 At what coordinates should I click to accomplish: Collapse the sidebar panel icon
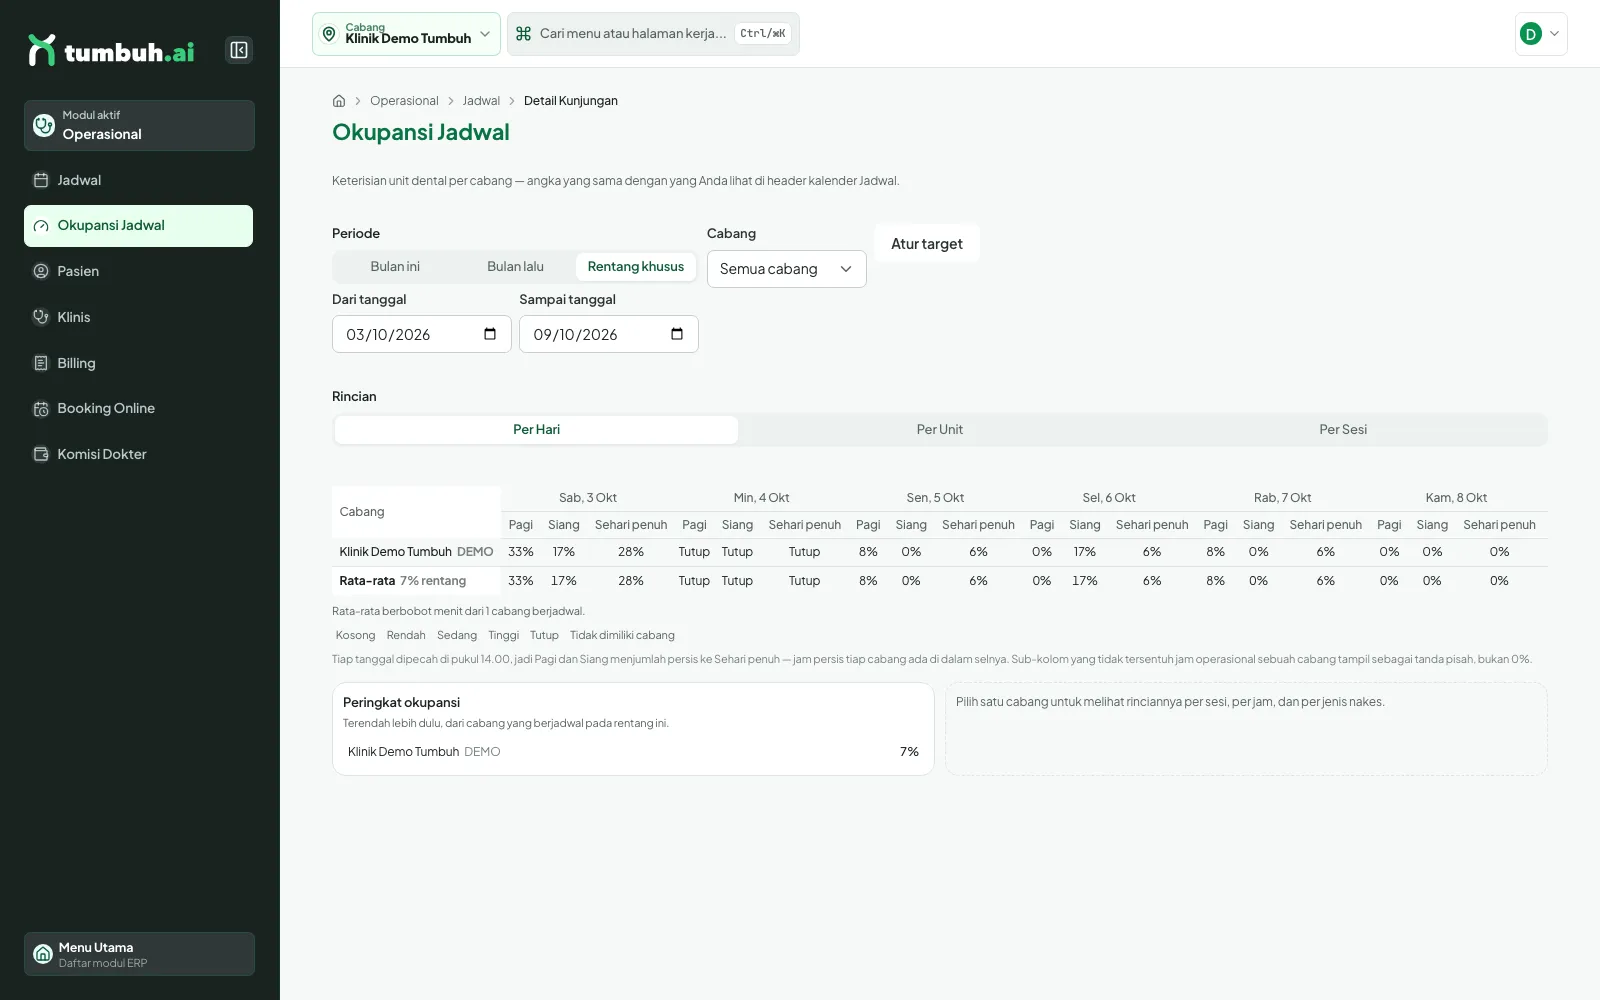tap(239, 50)
